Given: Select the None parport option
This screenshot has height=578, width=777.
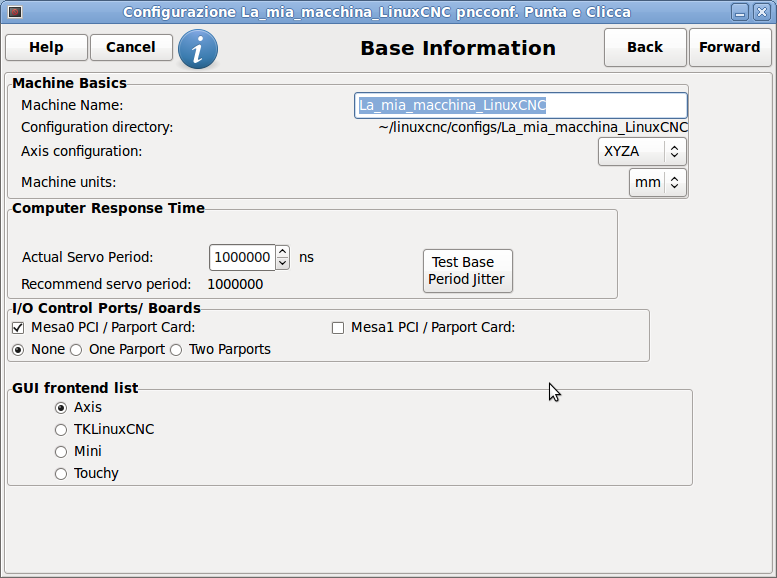Looking at the screenshot, I should (18, 350).
